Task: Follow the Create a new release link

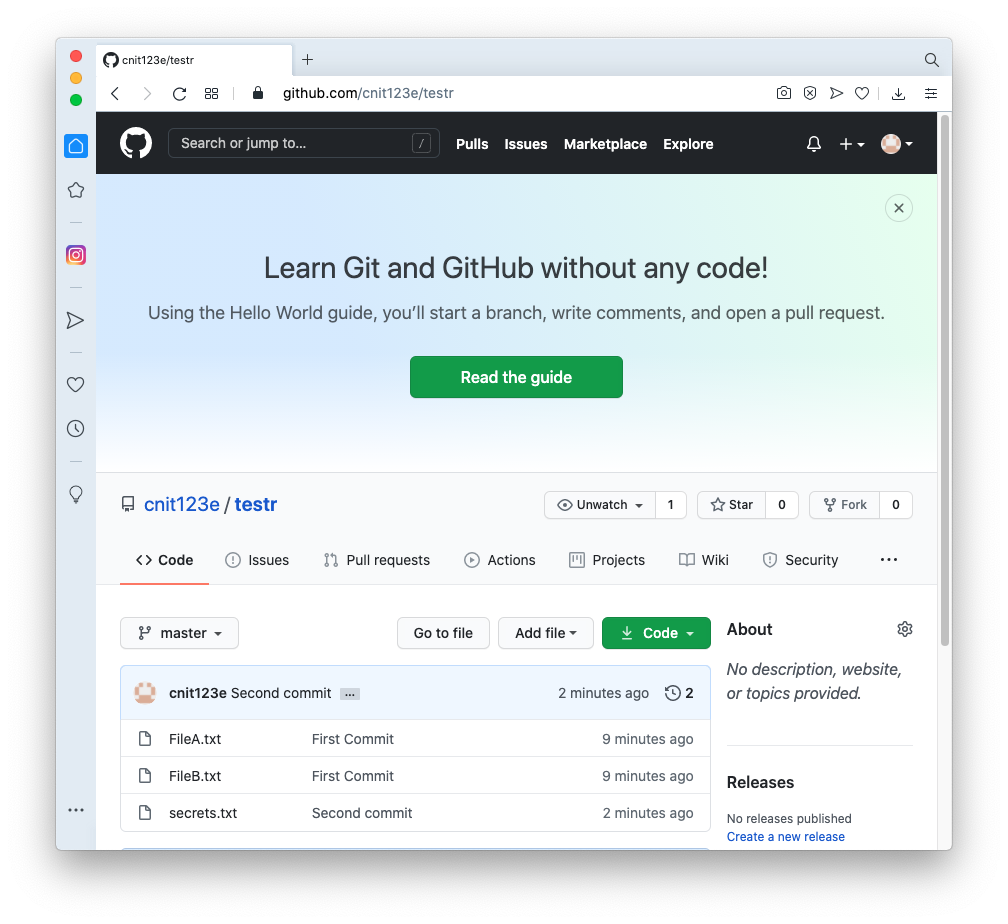Action: tap(786, 837)
